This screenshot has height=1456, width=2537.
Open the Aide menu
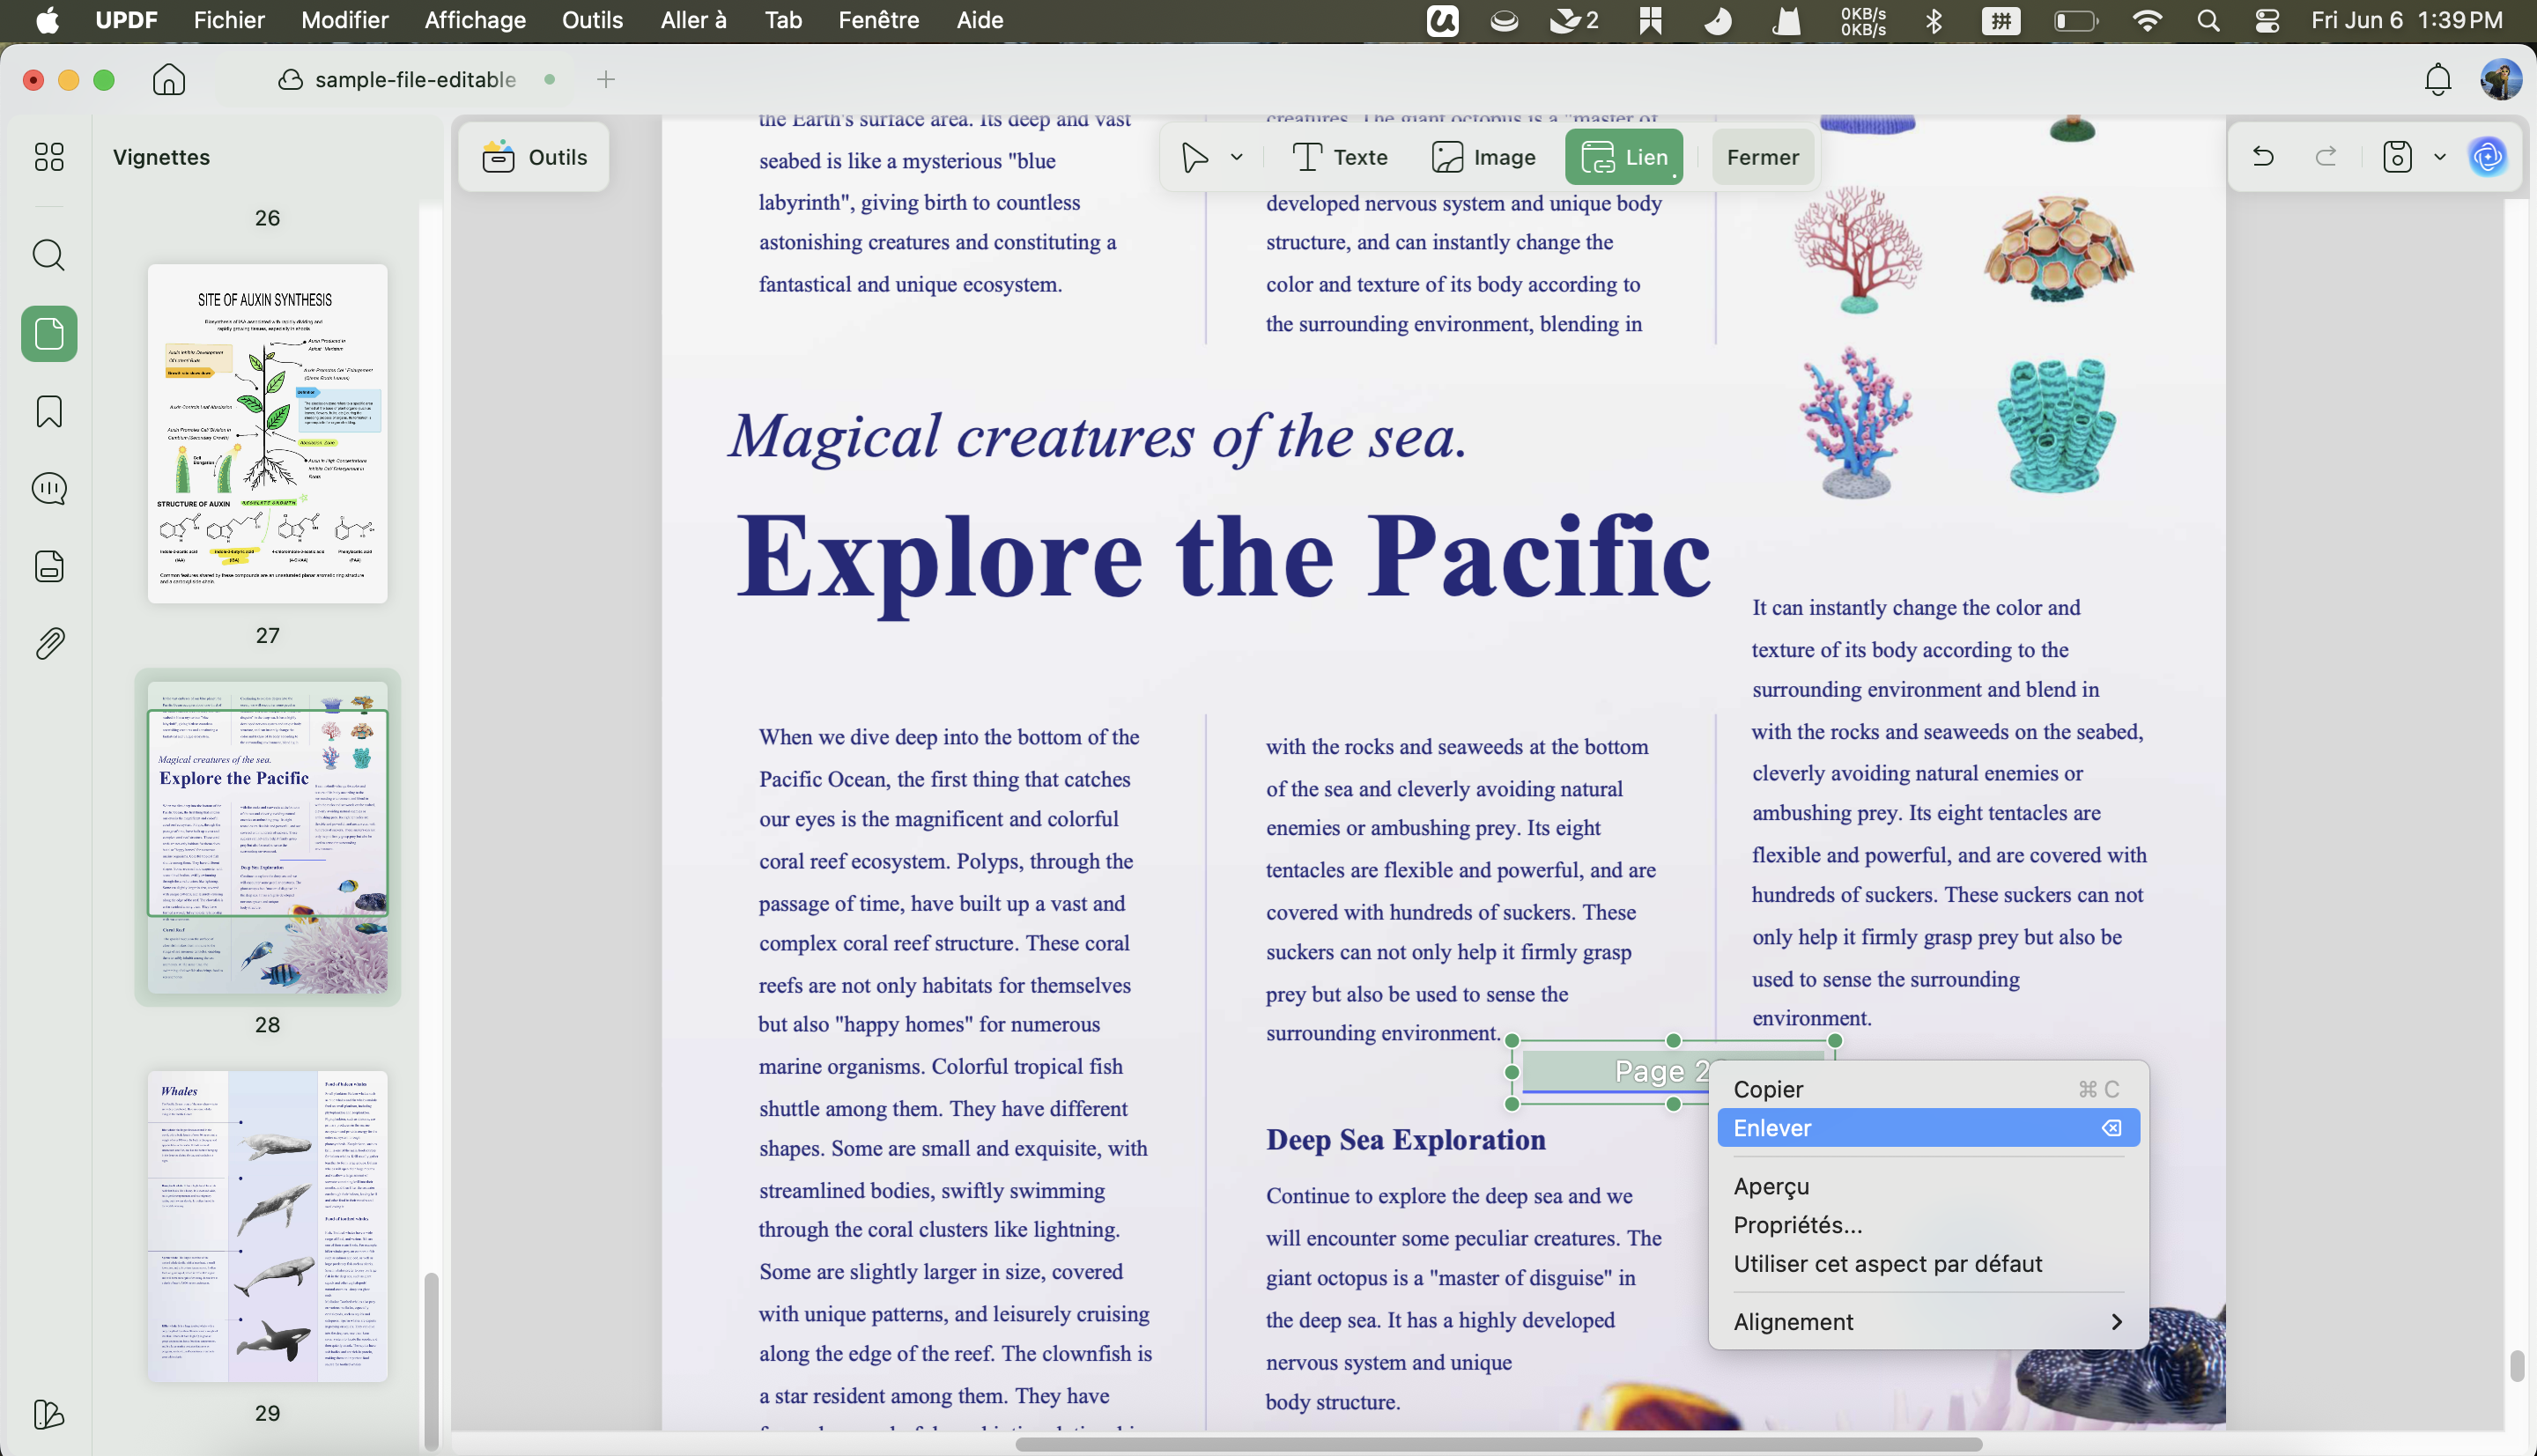pyautogui.click(x=980, y=20)
